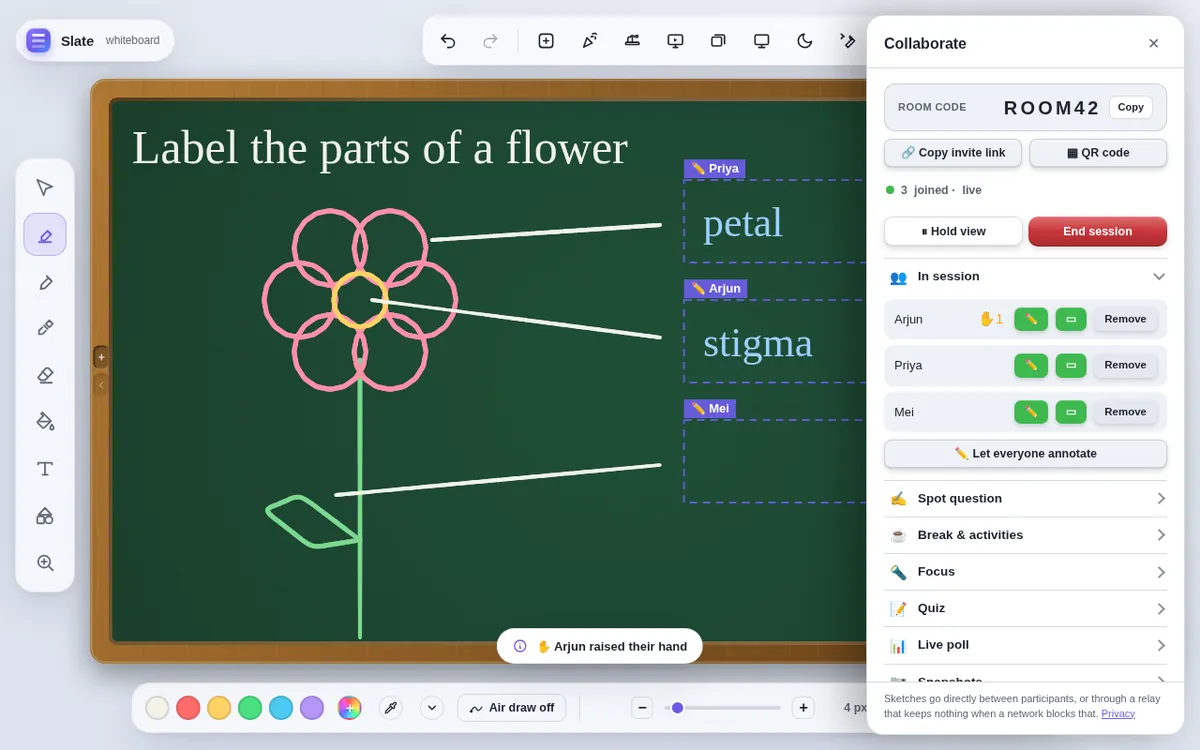Start presentation with the play-screen icon
1200x750 pixels.
(675, 41)
